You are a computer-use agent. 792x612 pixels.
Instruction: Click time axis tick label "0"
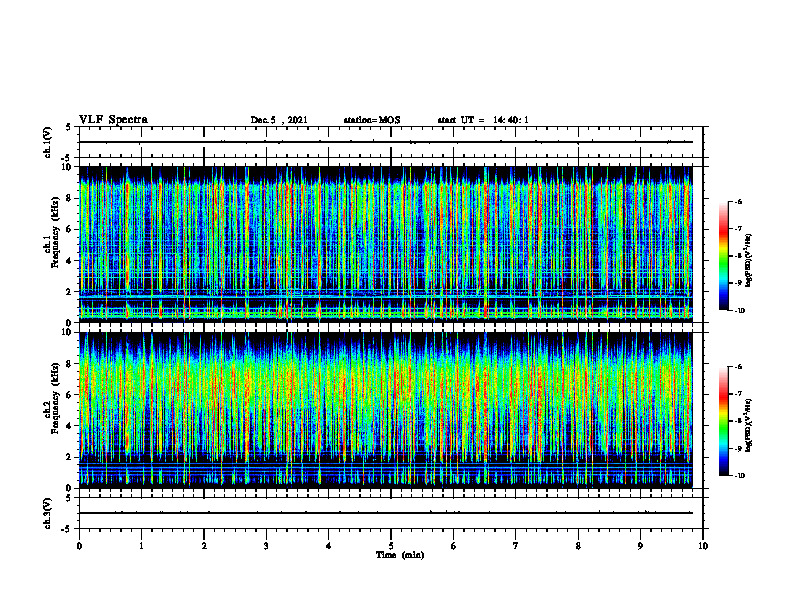(79, 546)
